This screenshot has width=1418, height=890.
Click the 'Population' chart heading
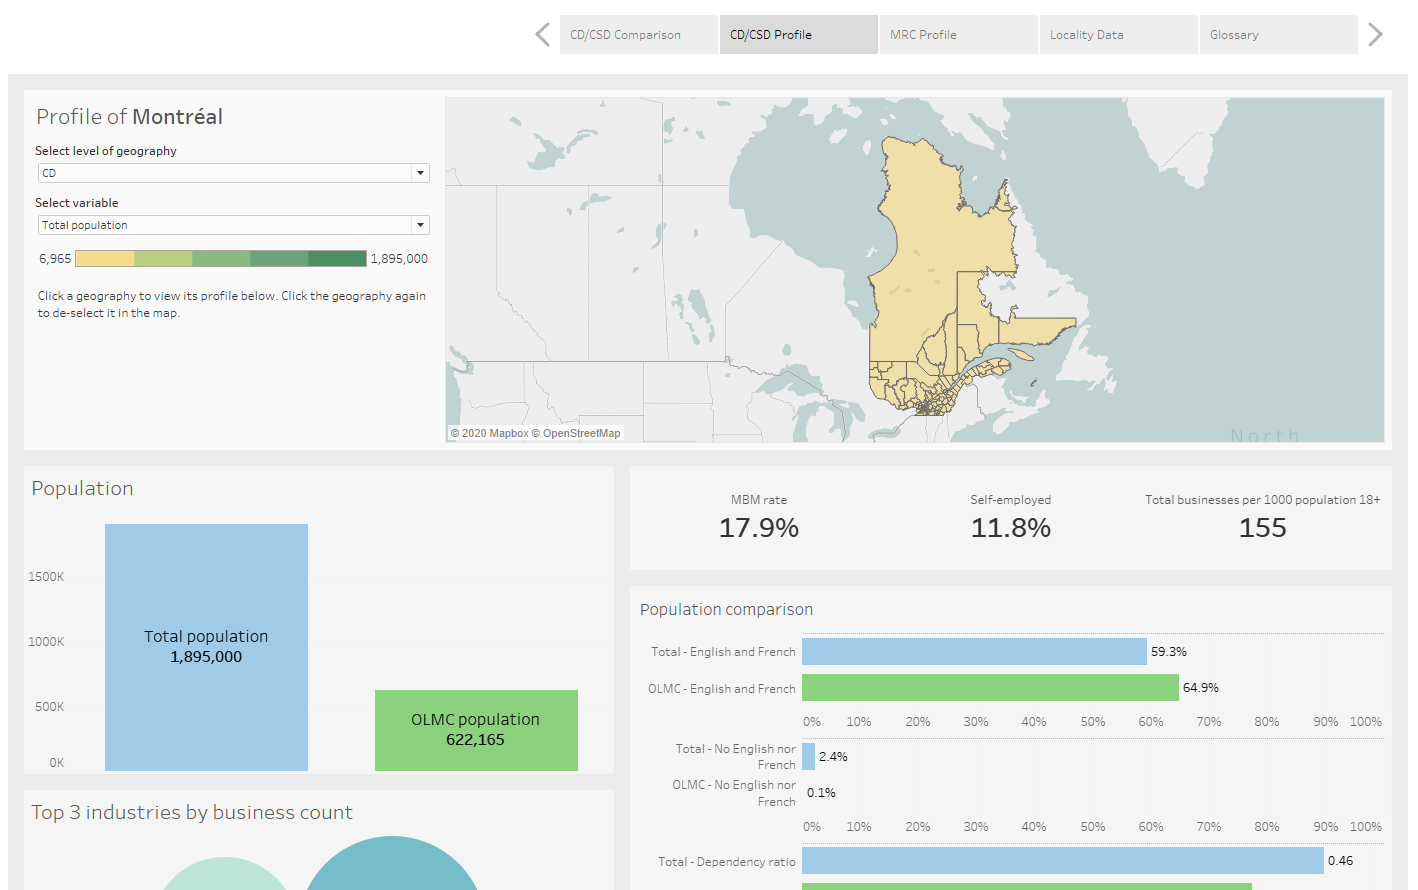(x=82, y=489)
